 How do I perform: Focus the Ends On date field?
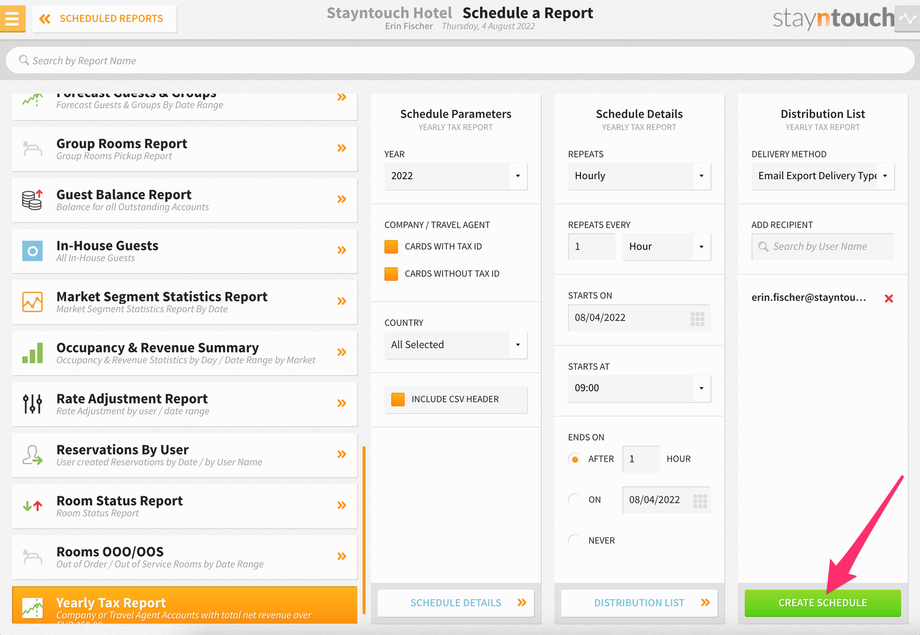[x=667, y=500]
